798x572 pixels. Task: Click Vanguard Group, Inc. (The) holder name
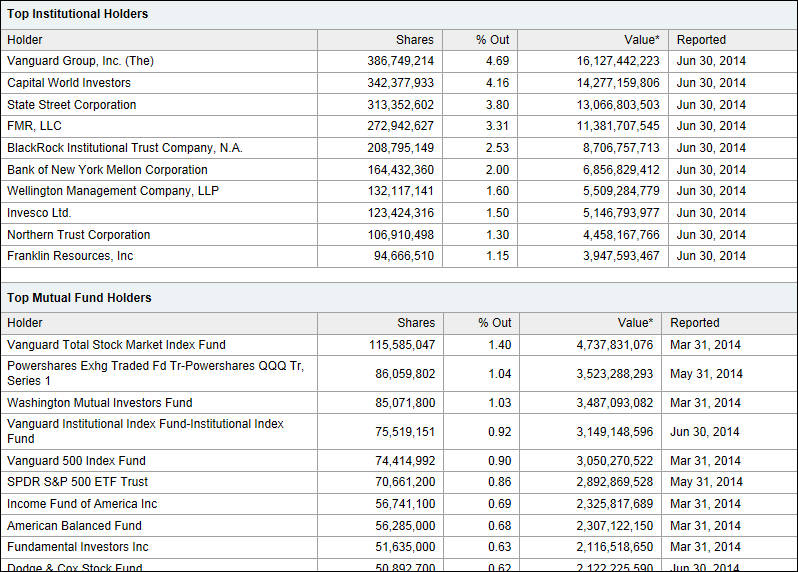tap(80, 61)
